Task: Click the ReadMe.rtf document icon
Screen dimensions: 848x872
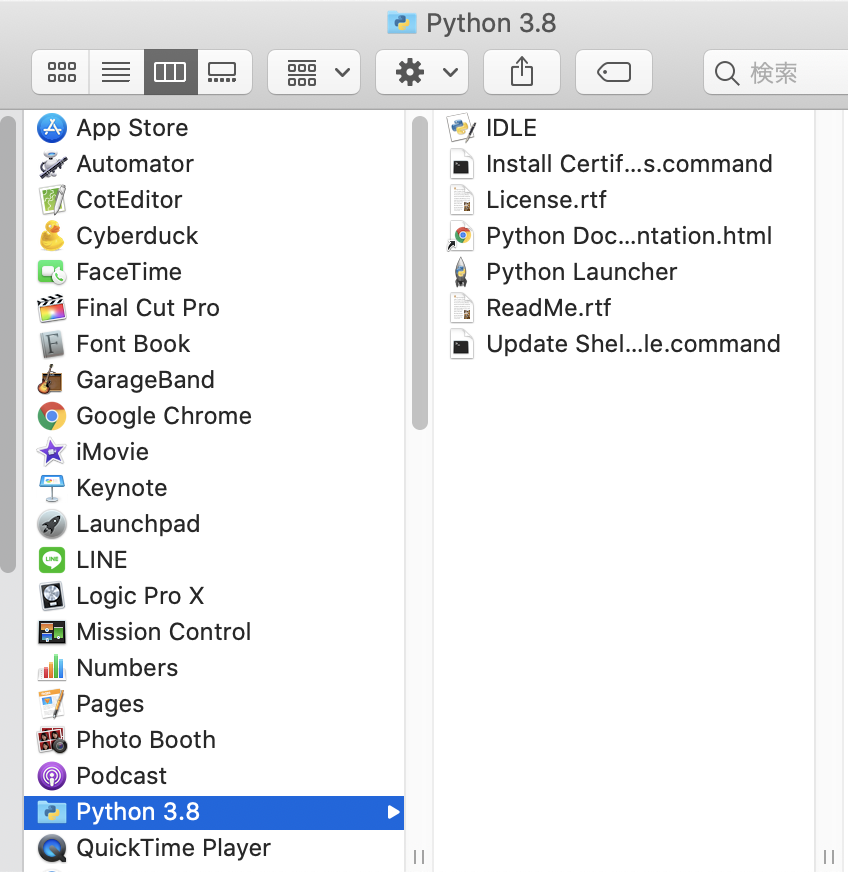Action: (x=462, y=308)
